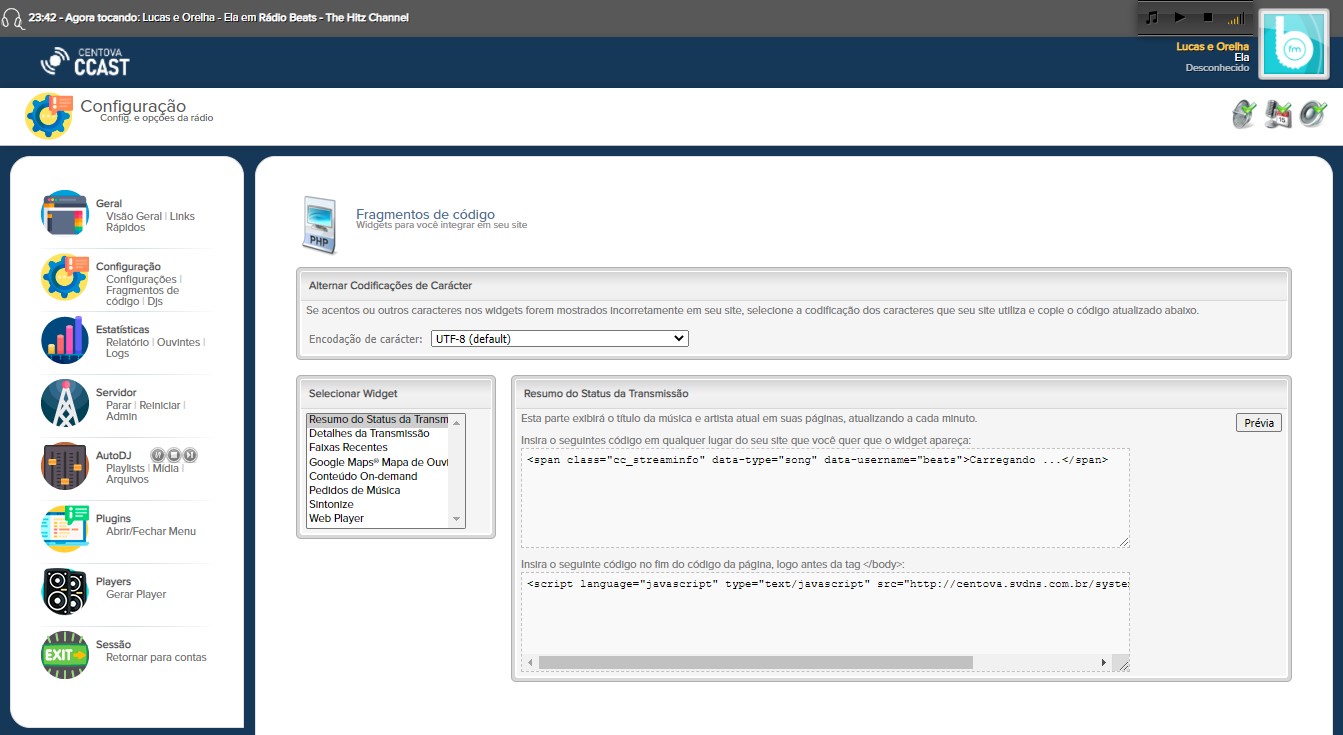The height and width of the screenshot is (735, 1343).
Task: Open the Encodação de carácter dropdown
Action: click(x=559, y=339)
